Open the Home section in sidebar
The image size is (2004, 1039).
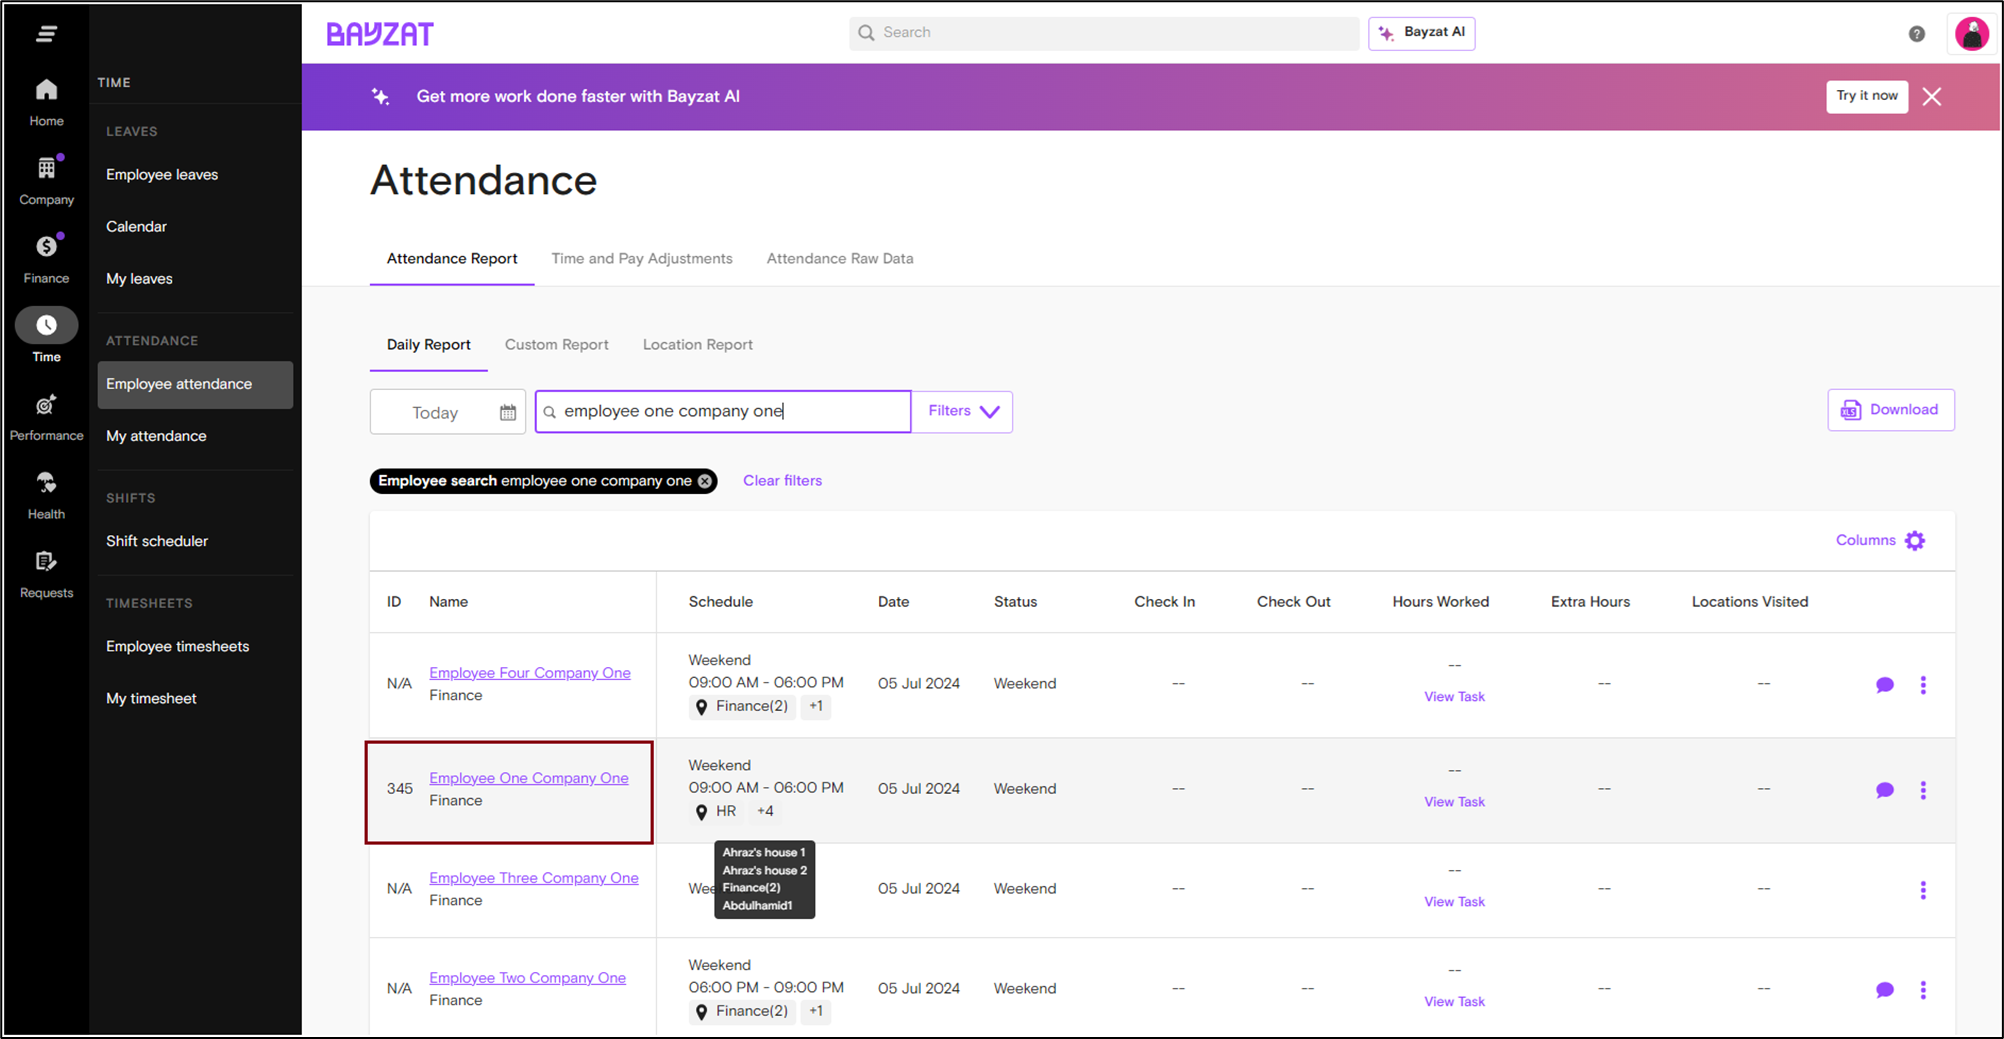pos(46,102)
